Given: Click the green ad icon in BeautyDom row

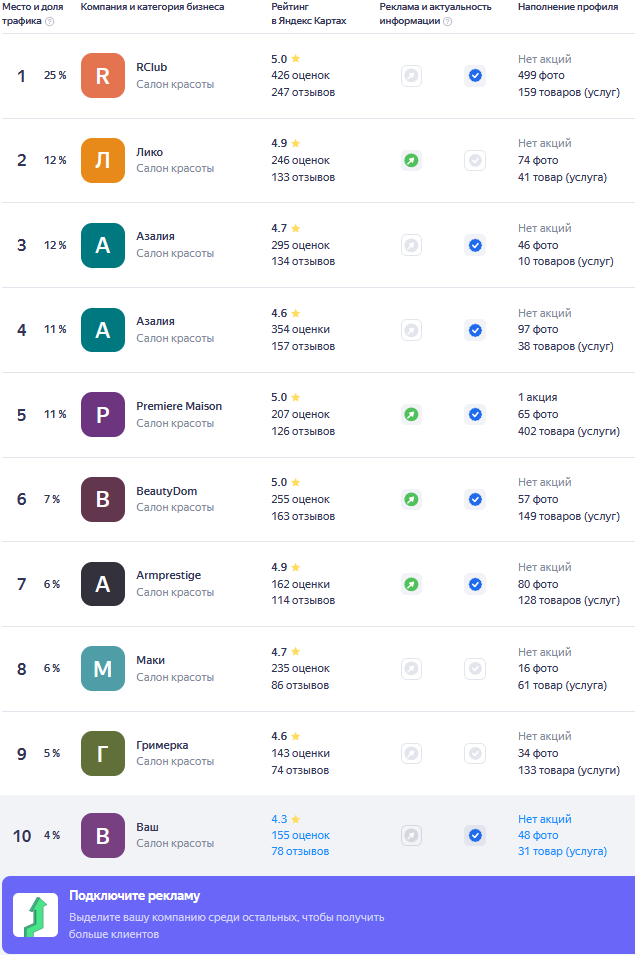Looking at the screenshot, I should [x=412, y=499].
